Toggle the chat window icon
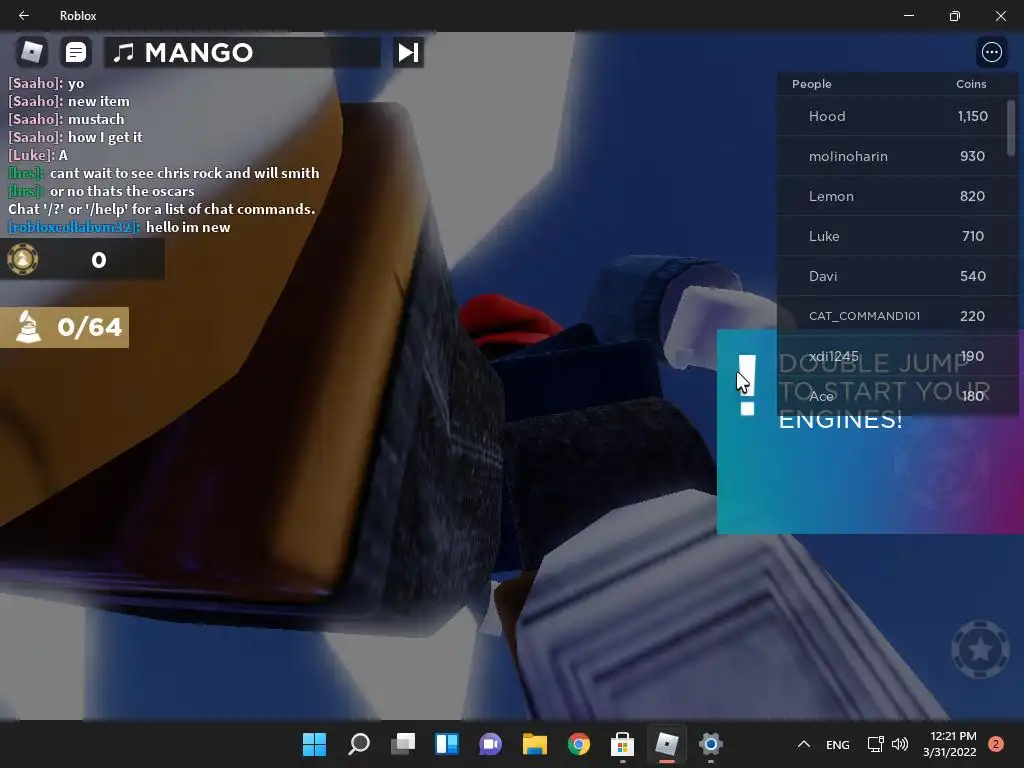This screenshot has height=768, width=1024. click(x=76, y=52)
